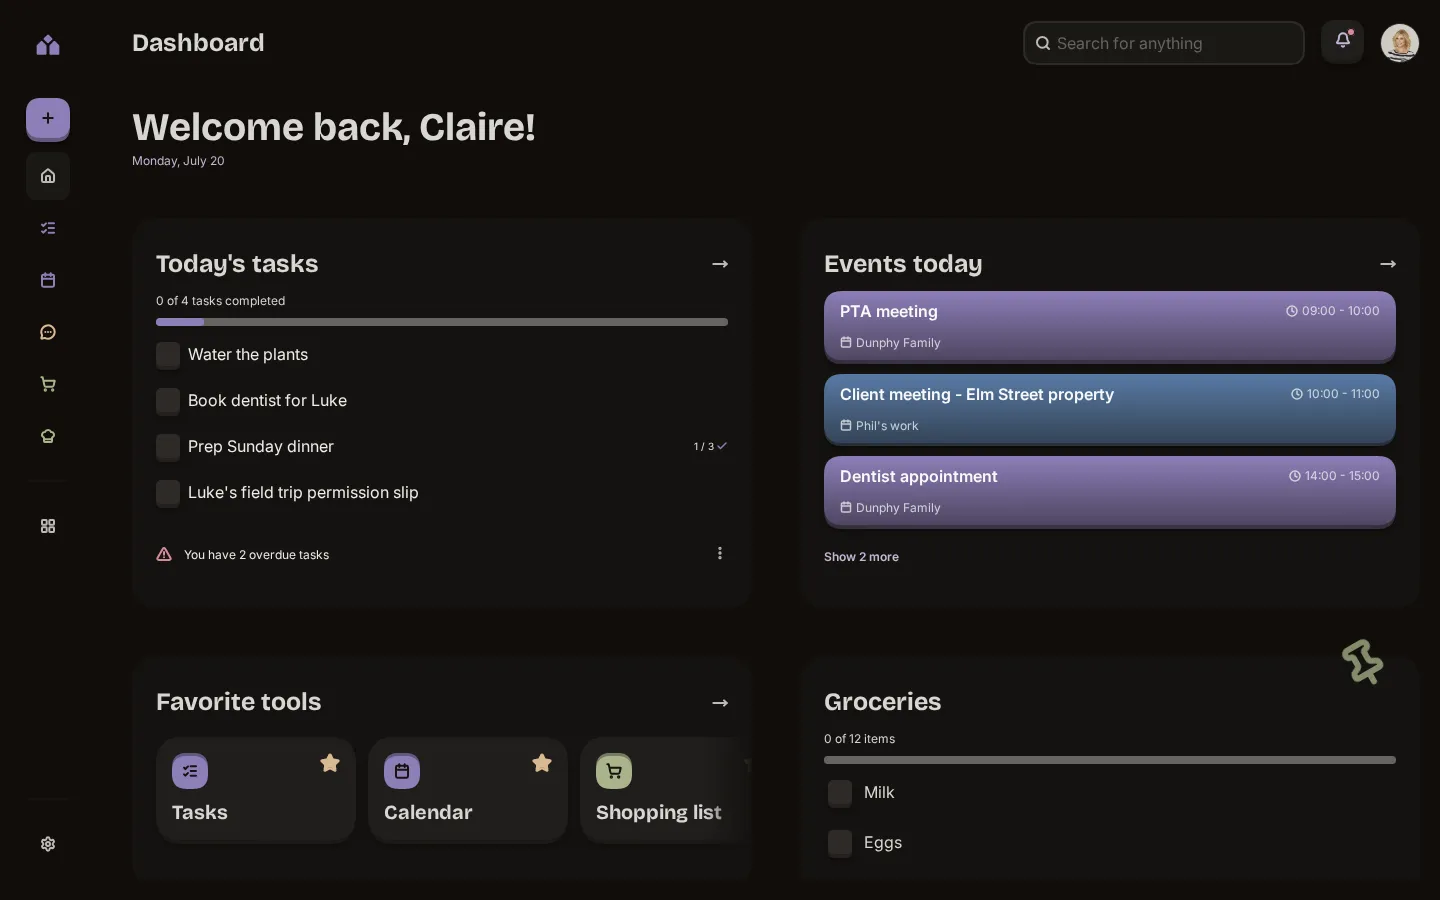Check off Prep Sunday dinner
1440x900 pixels.
(x=168, y=447)
